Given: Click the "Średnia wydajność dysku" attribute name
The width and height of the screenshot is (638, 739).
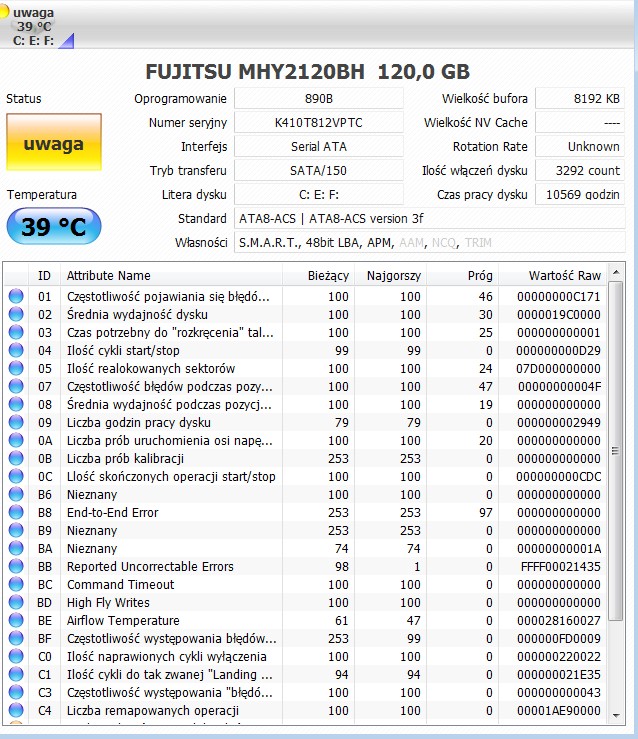Looking at the screenshot, I should pos(137,314).
